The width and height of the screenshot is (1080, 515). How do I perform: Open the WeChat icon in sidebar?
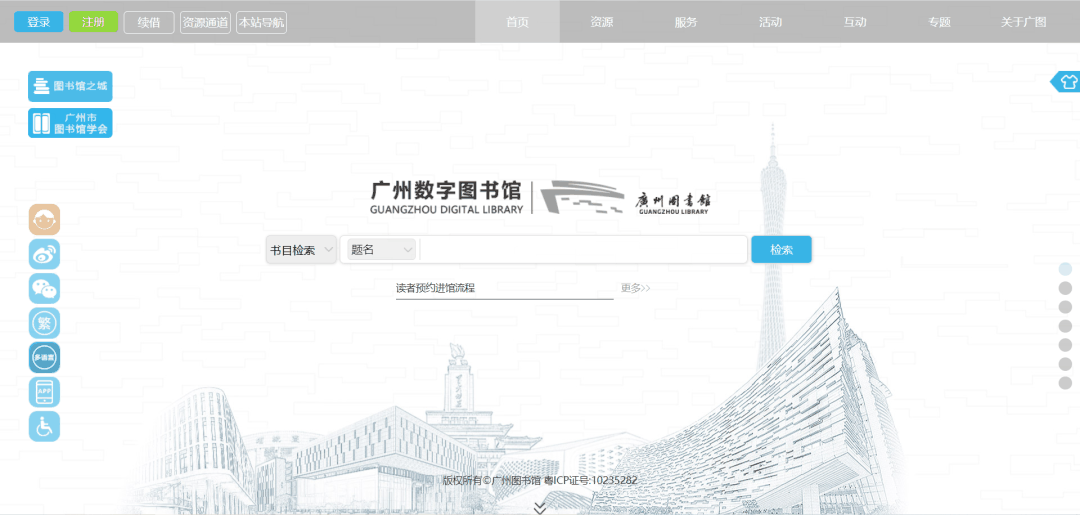[x=44, y=289]
